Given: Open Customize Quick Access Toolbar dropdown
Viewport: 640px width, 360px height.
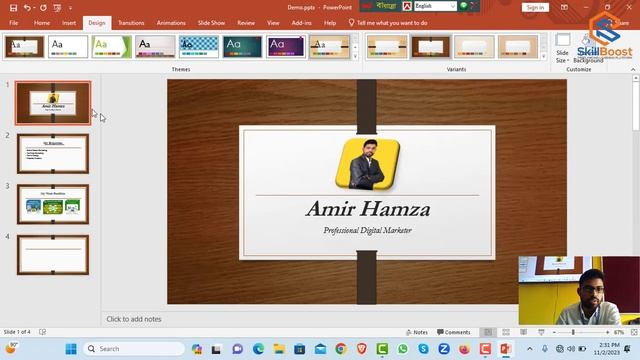Looking at the screenshot, I should click(71, 8).
